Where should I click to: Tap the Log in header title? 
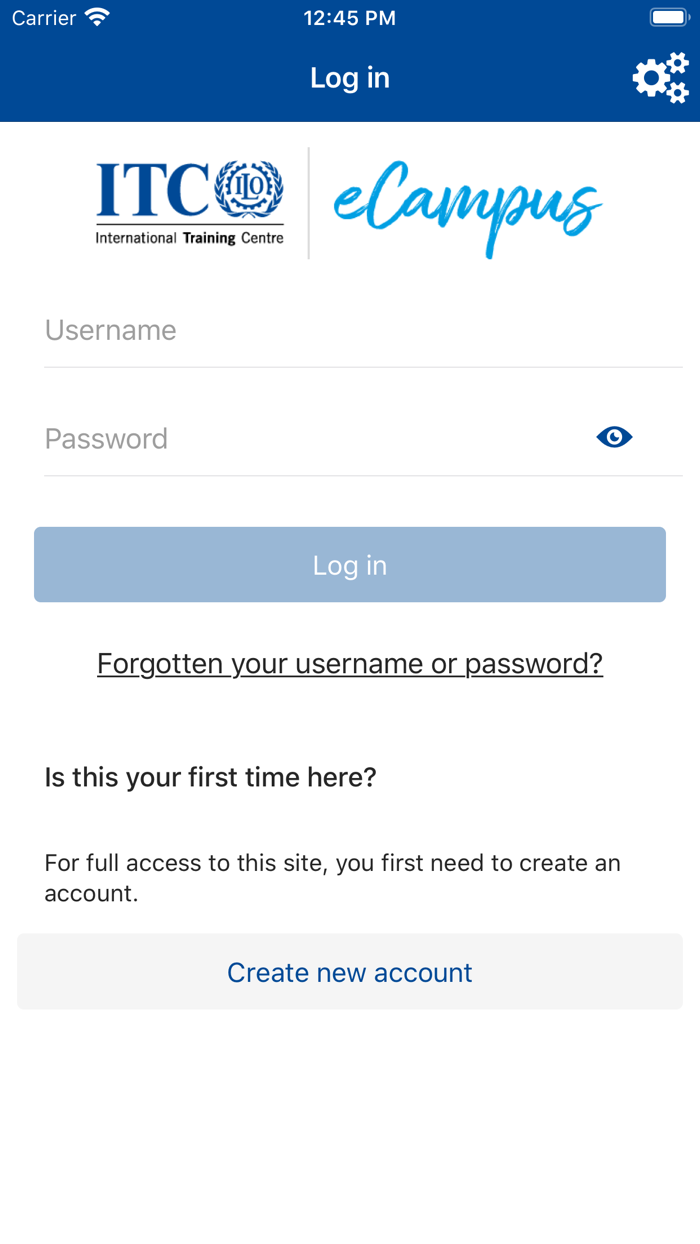coord(350,78)
